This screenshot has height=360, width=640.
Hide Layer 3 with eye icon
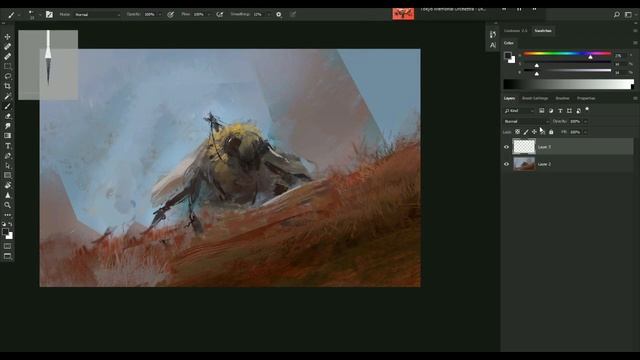pyautogui.click(x=507, y=147)
